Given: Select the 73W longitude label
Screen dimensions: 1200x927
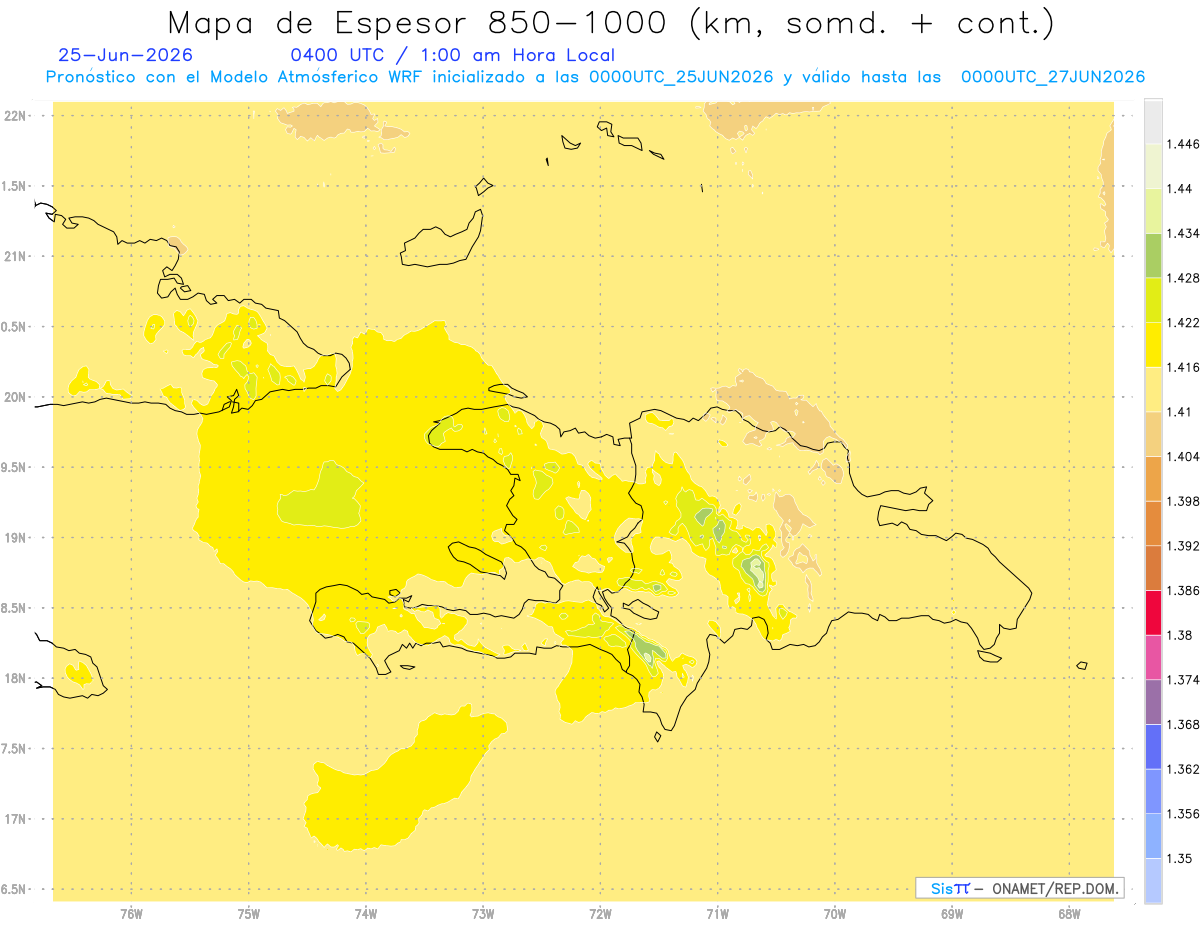Looking at the screenshot, I should click(x=483, y=913).
